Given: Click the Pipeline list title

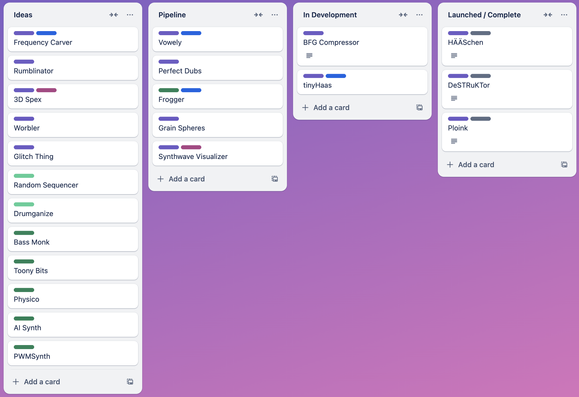Looking at the screenshot, I should (172, 15).
